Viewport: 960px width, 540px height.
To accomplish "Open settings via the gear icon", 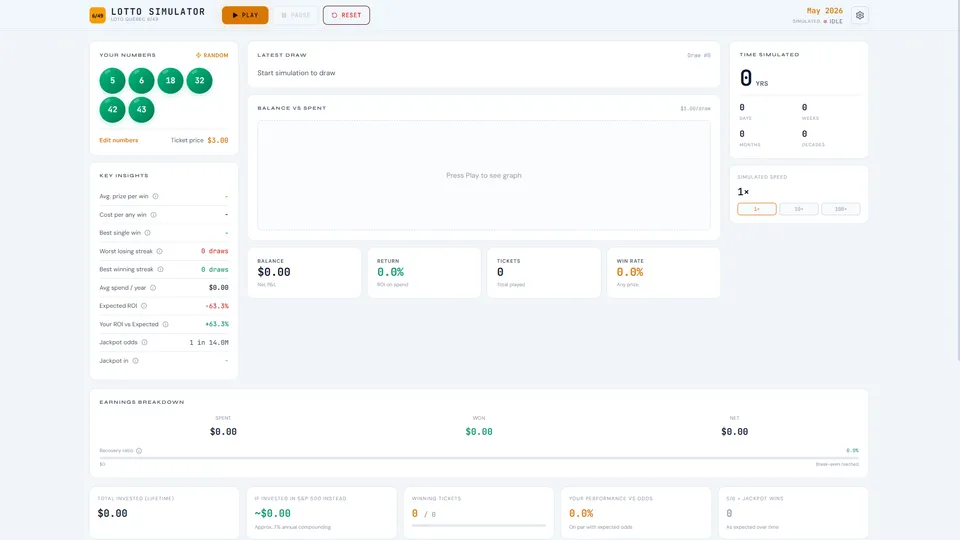I will point(860,15).
